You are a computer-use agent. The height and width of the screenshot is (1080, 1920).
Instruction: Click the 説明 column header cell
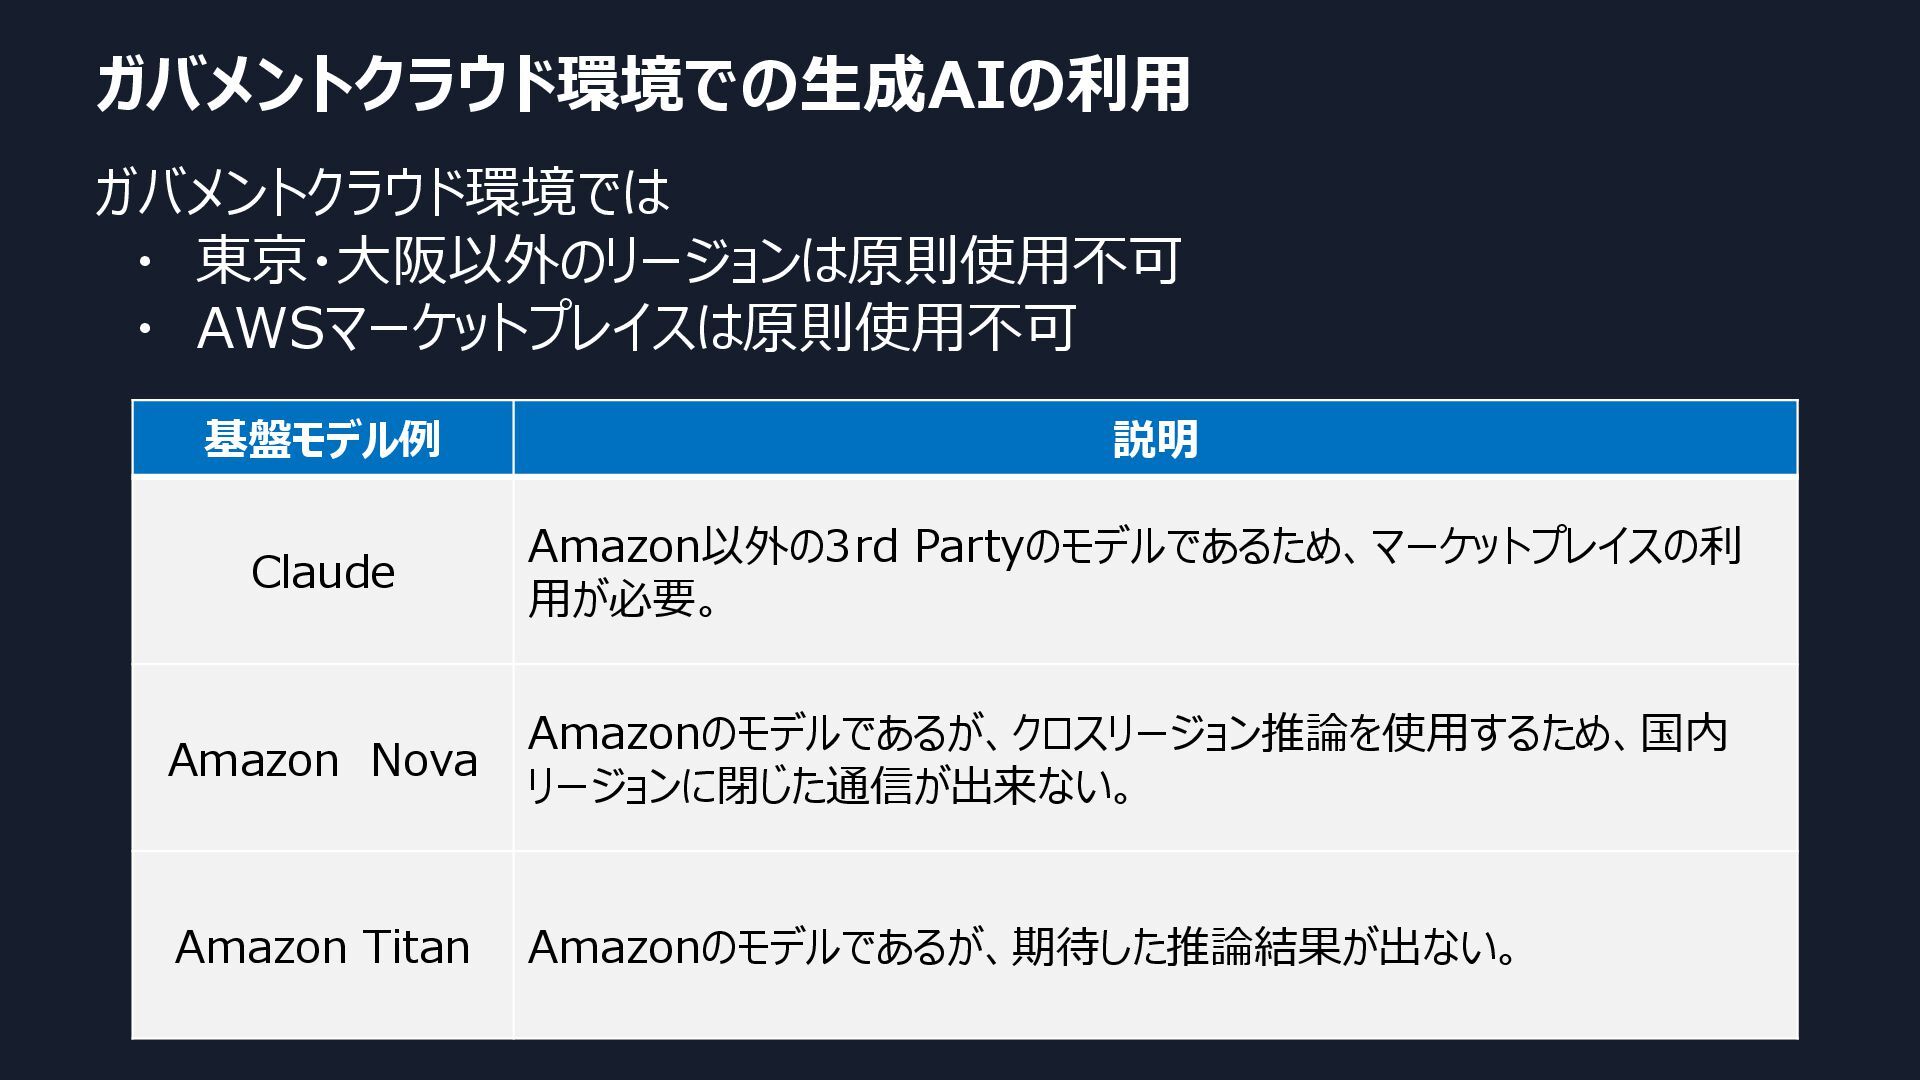tap(1155, 439)
